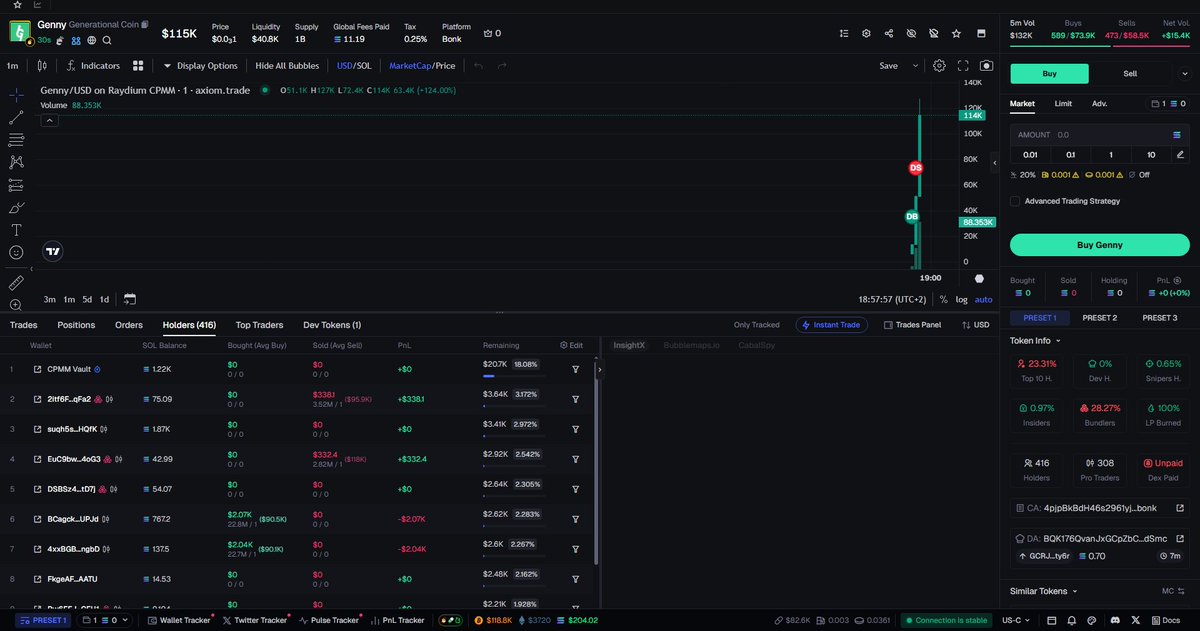1200x631 pixels.
Task: Select the PRESET 2 tab
Action: click(x=1099, y=318)
